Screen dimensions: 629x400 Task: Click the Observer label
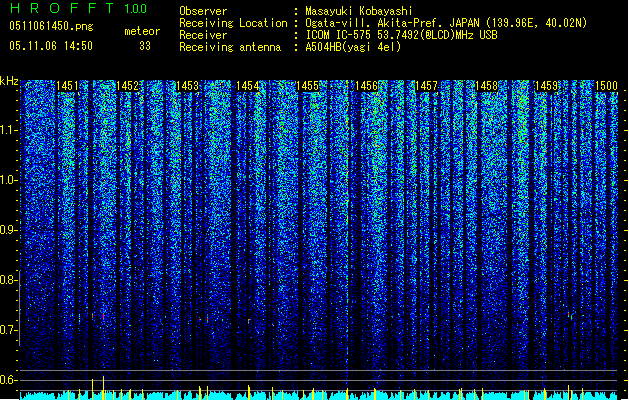(203, 11)
